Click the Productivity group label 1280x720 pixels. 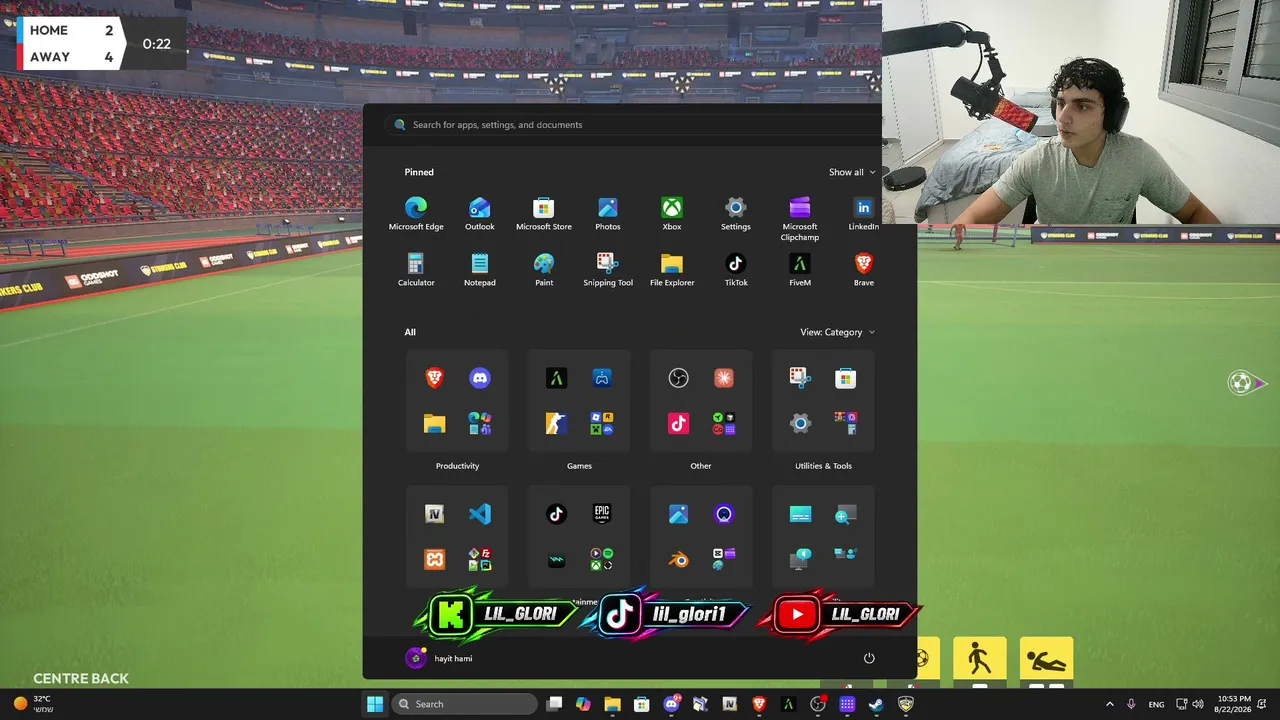[x=458, y=466]
